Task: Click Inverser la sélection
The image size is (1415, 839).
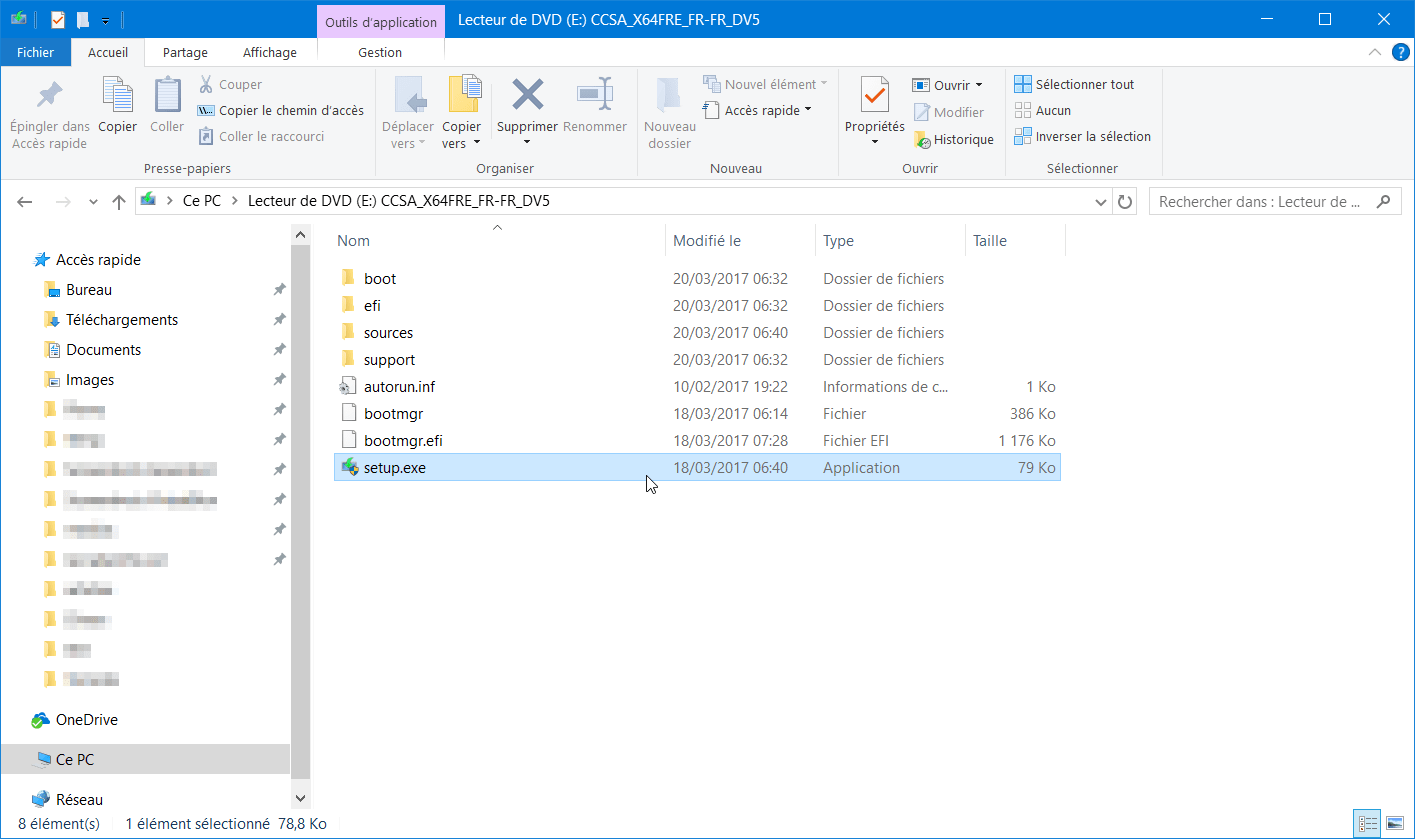Action: coord(1082,137)
